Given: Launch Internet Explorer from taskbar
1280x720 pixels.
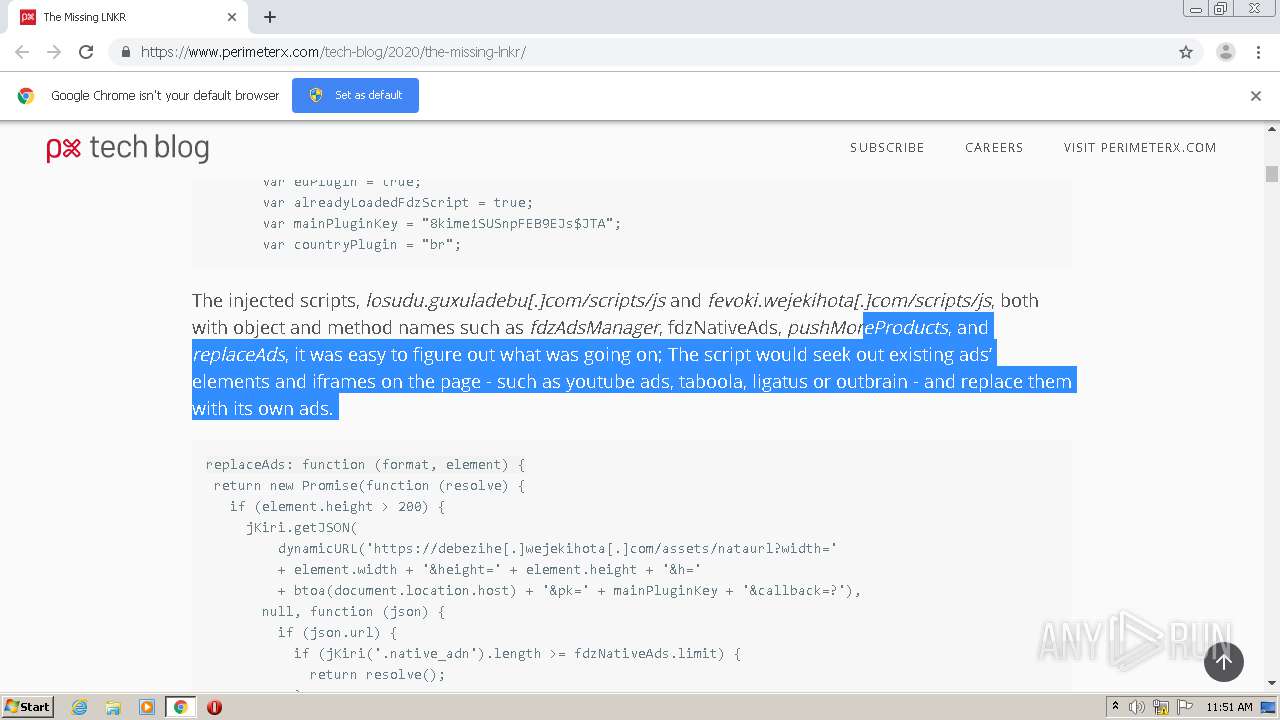Looking at the screenshot, I should coord(80,707).
